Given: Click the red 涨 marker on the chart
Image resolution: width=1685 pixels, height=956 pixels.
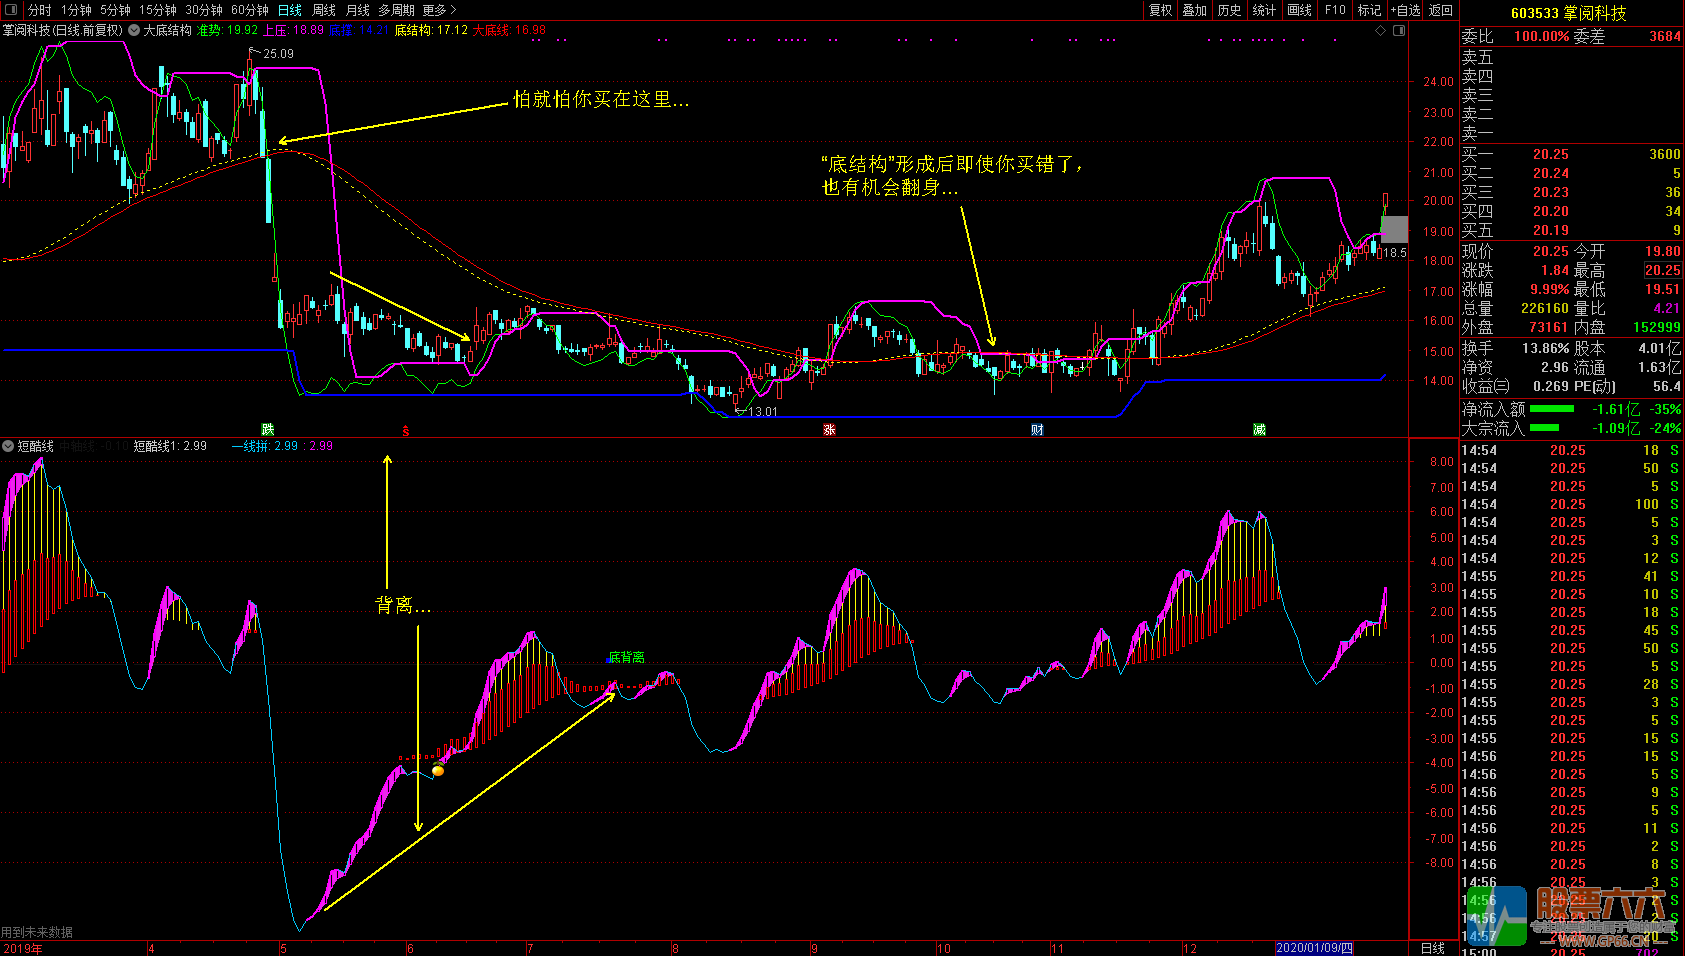Looking at the screenshot, I should click(x=829, y=429).
